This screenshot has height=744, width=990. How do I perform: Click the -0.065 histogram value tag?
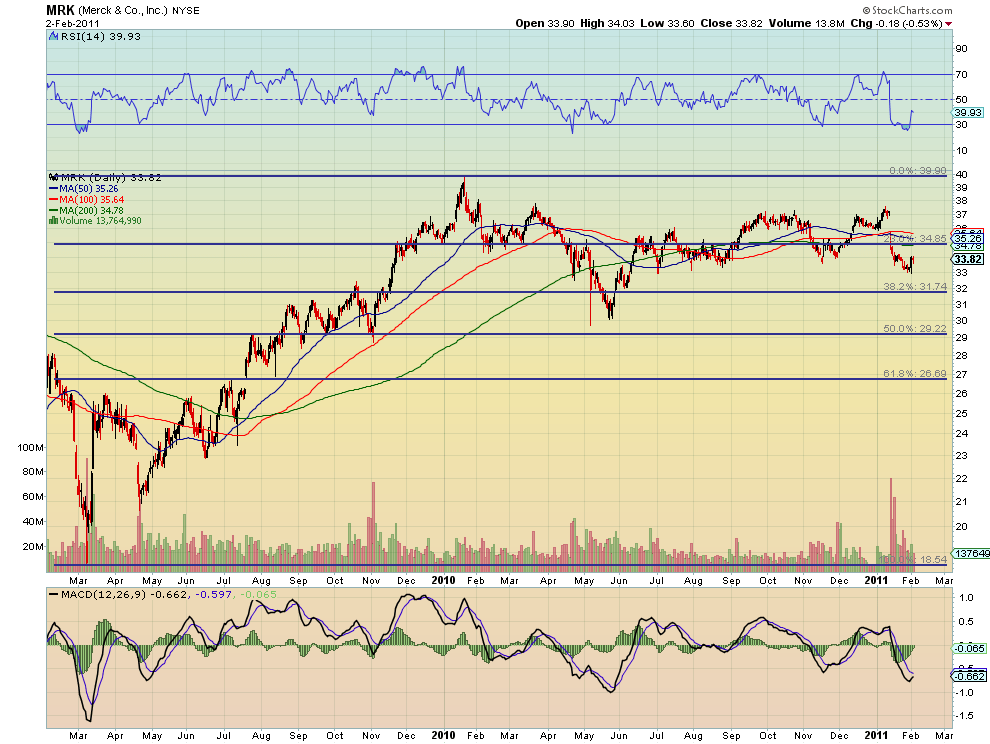pyautogui.click(x=969, y=649)
